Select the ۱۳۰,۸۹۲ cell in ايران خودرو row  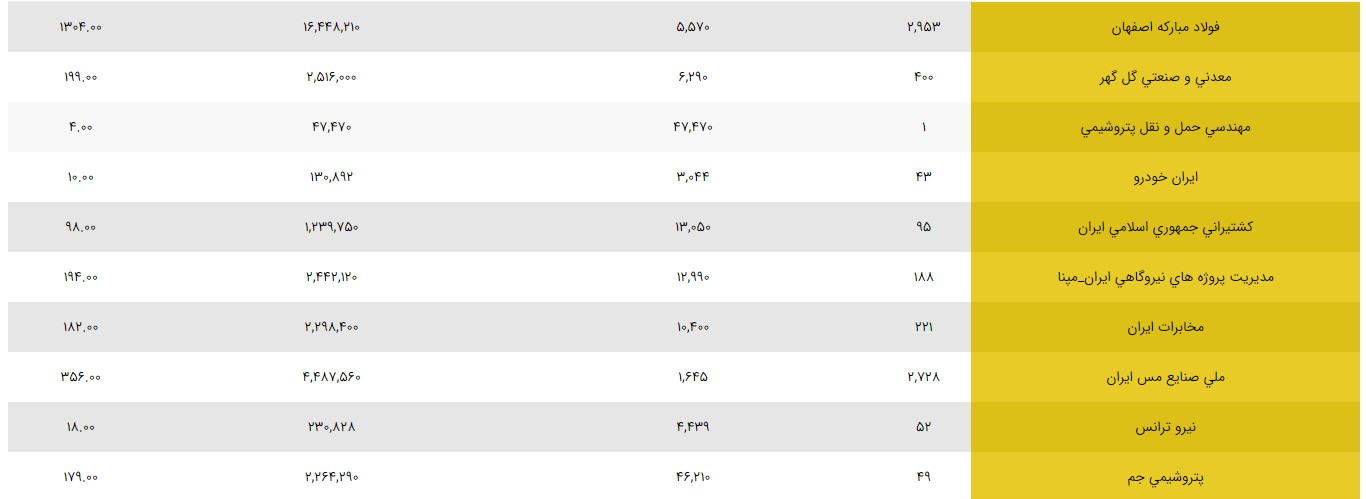tap(331, 177)
